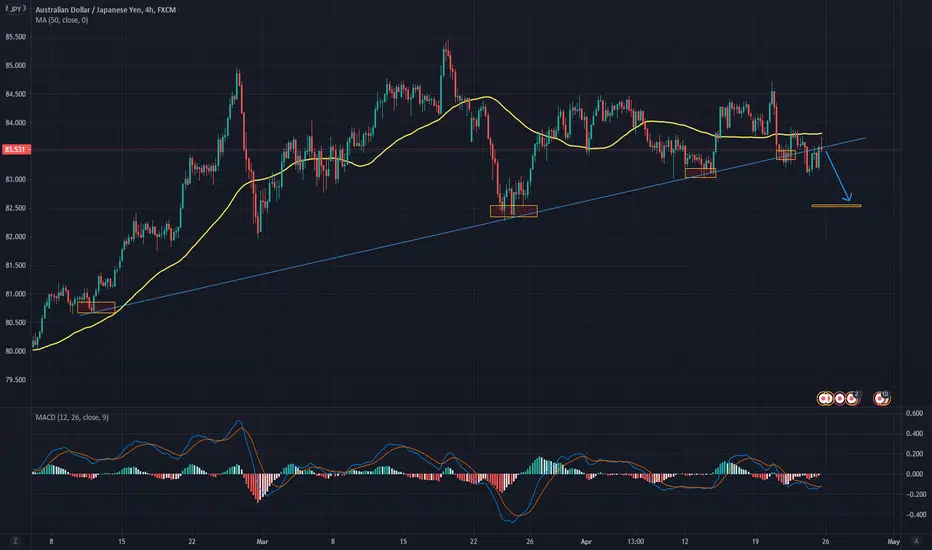This screenshot has height=550, width=932.
Task: Click the 12 date label on time axis
Action: pos(685,542)
